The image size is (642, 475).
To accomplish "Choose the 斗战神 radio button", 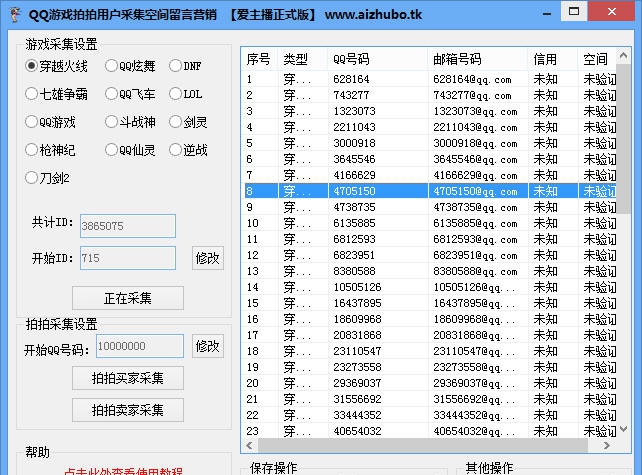I will pos(130,122).
